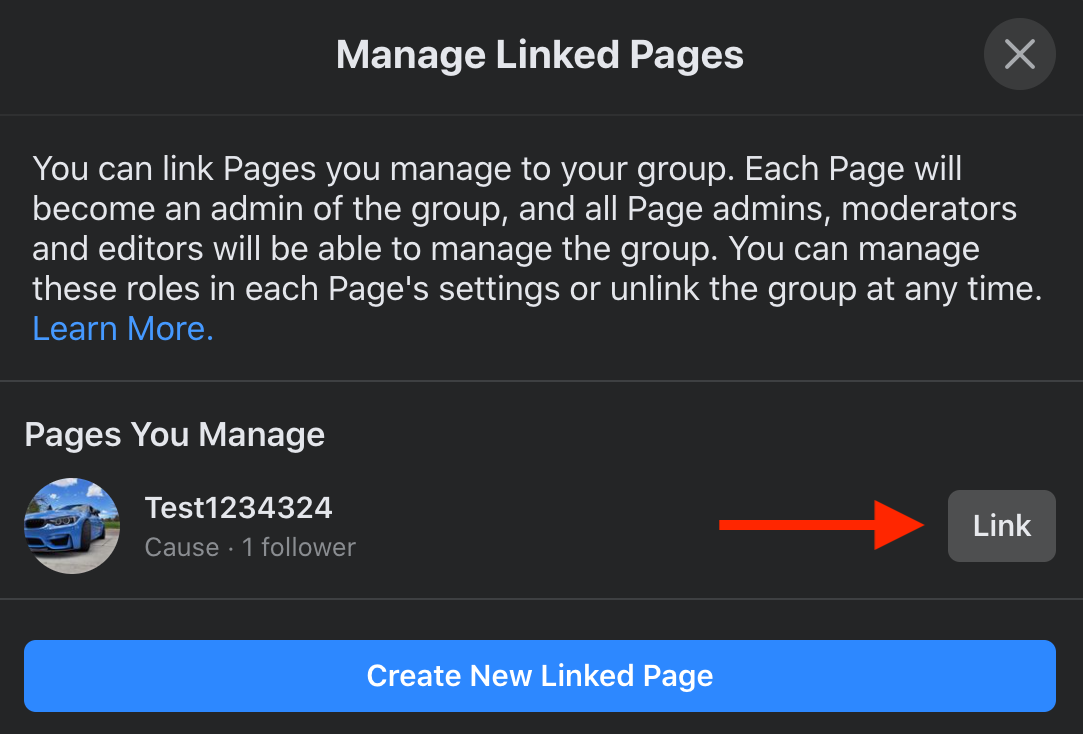Viewport: 1083px width, 734px height.
Task: Close the Manage Linked Pages dialog
Action: [1019, 54]
